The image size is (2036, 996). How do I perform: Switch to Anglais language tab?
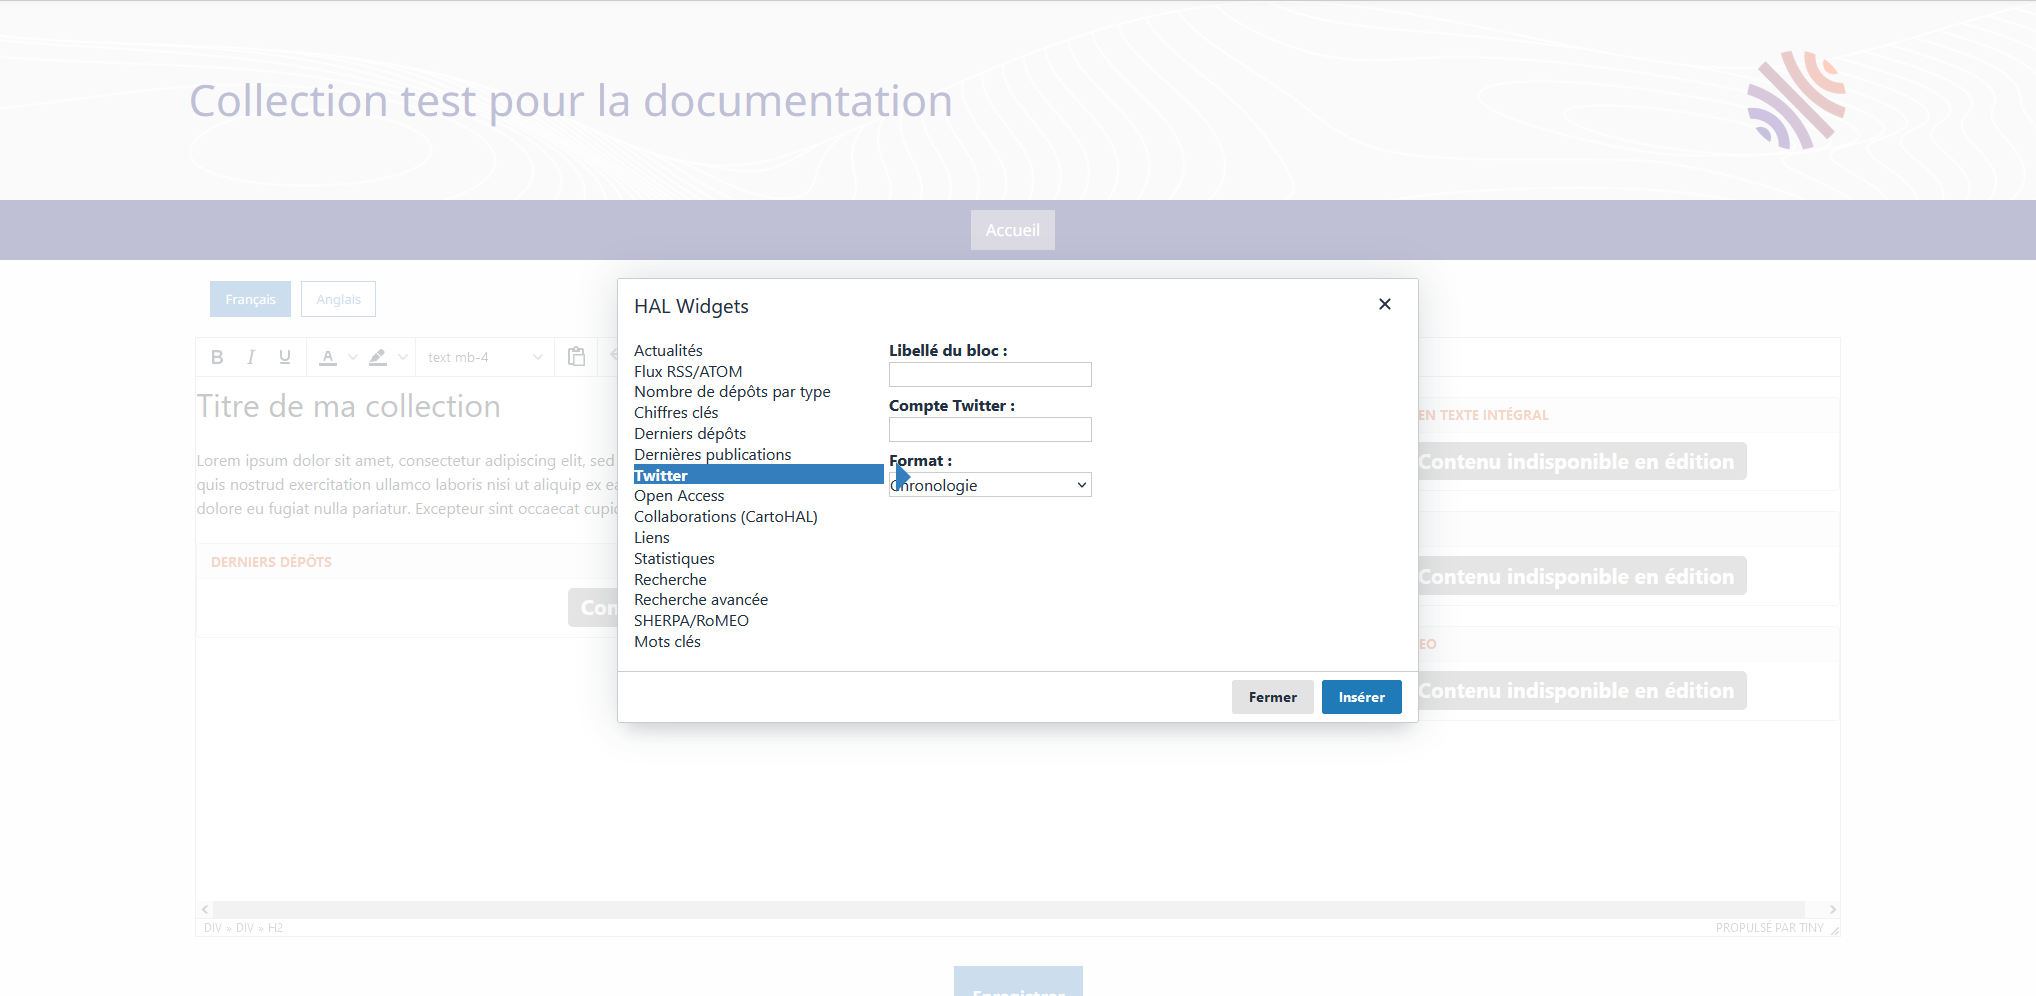338,299
